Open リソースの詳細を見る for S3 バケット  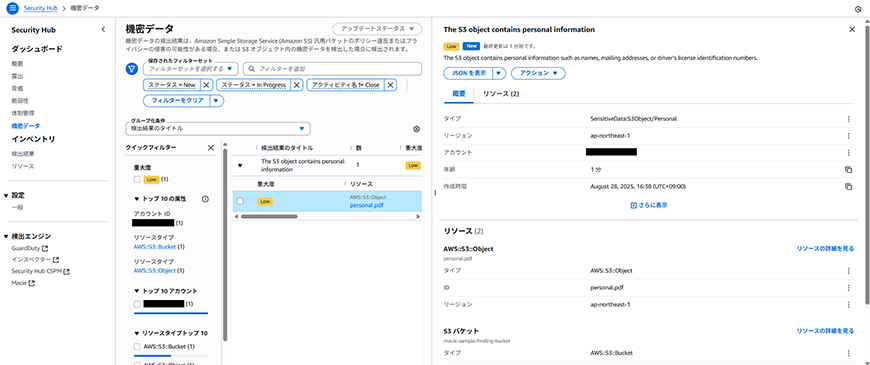coord(826,331)
